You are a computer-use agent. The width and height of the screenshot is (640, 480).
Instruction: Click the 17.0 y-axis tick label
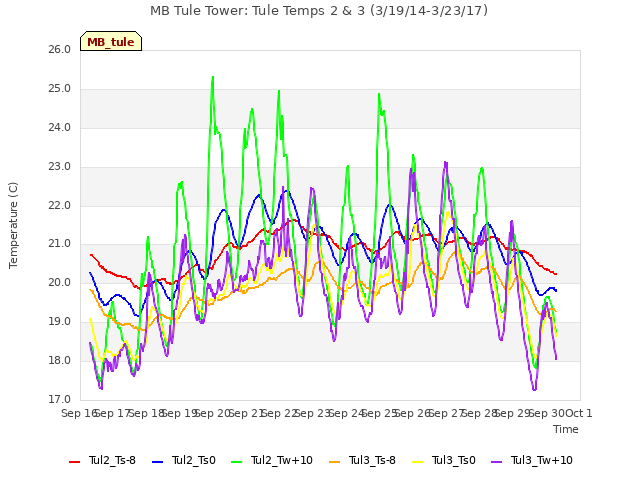point(59,399)
